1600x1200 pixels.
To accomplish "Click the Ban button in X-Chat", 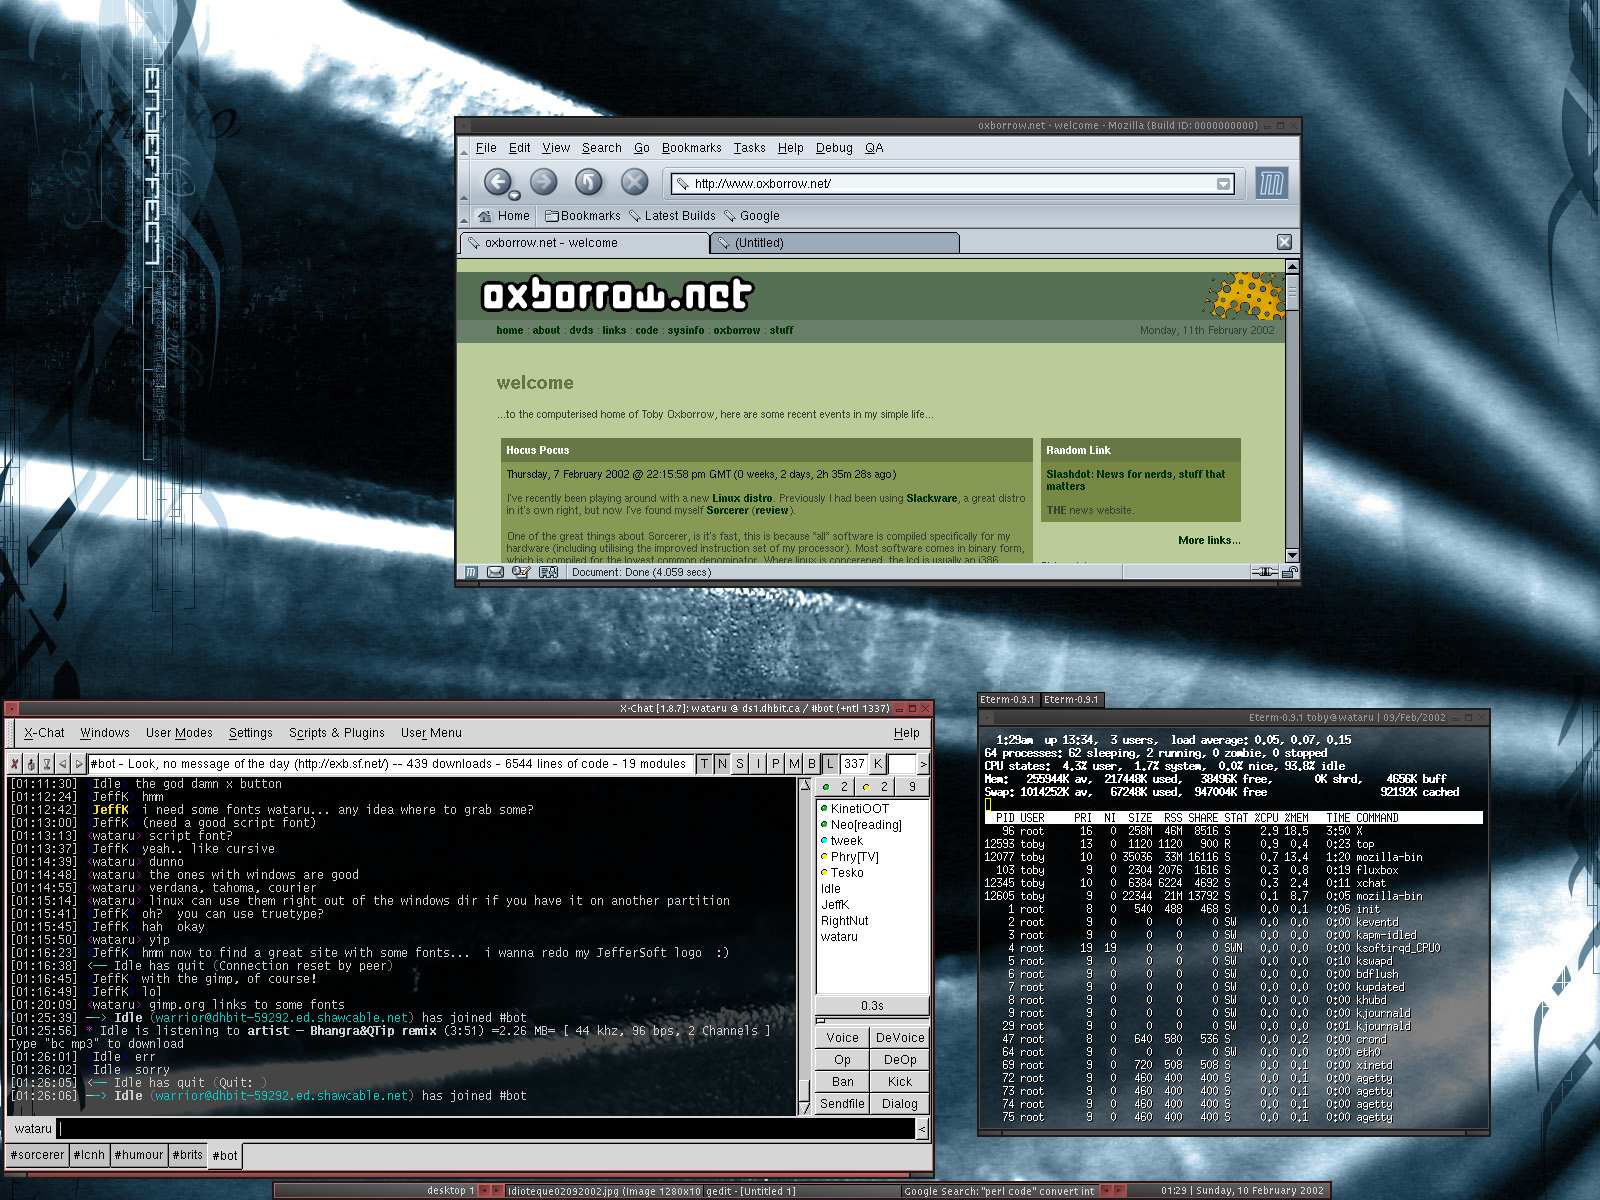I will 843,1082.
